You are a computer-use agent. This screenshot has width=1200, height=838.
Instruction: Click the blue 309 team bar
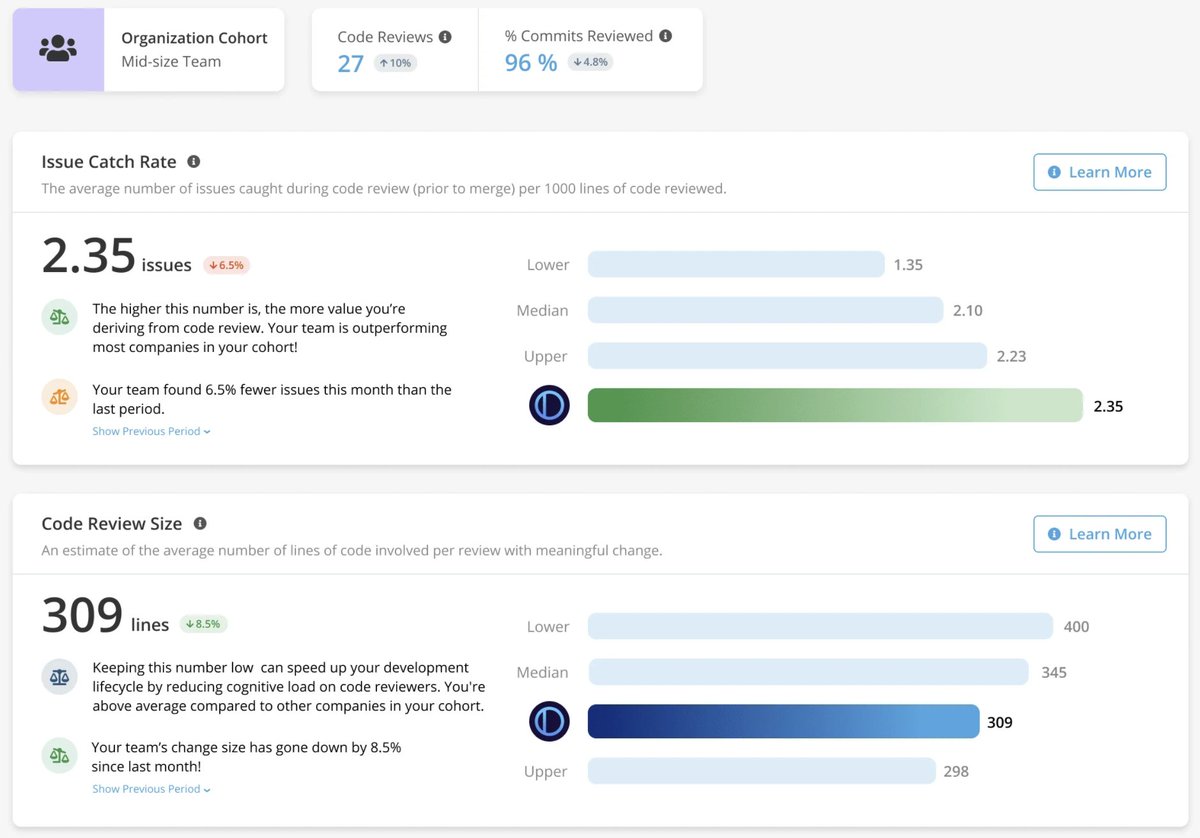[783, 721]
